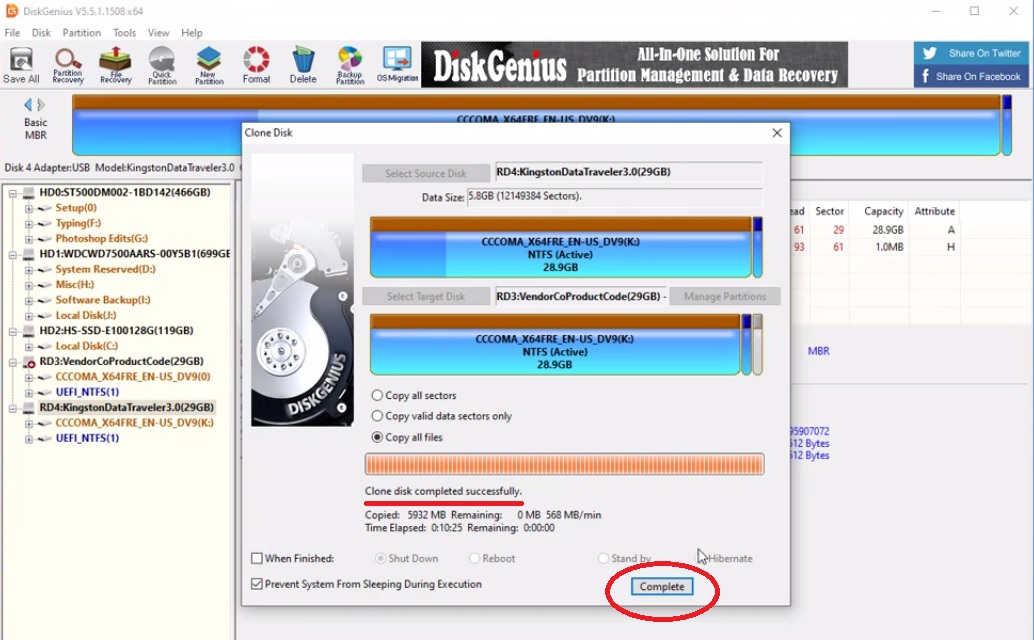Select the New Partition tool
This screenshot has width=1034, height=640.
[x=208, y=63]
